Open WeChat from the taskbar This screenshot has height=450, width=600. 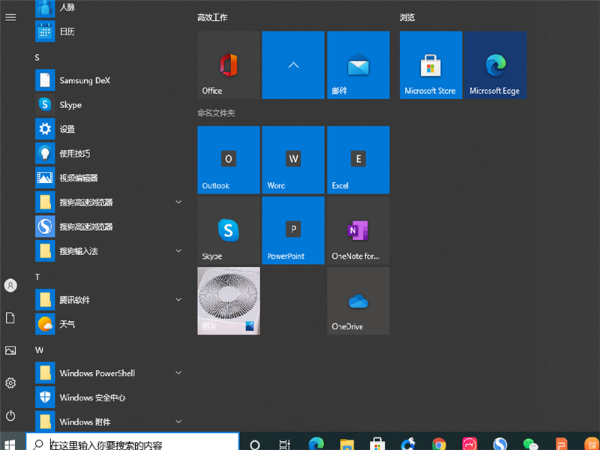[531, 445]
